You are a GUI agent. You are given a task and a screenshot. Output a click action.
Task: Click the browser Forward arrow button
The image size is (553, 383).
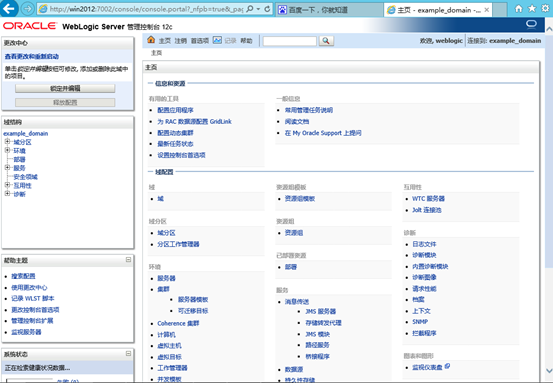tap(28, 9)
